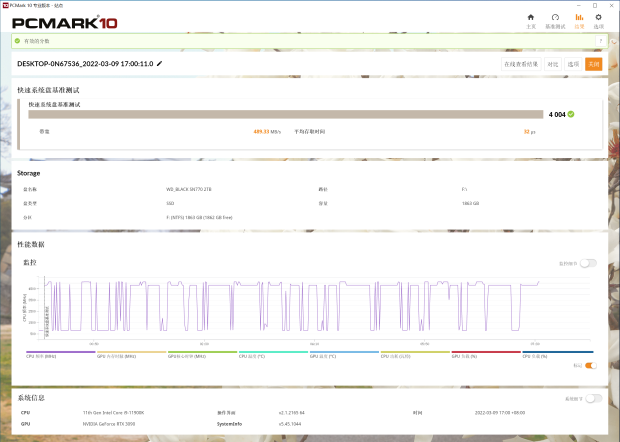Toggle CPU 负载 (%) dark blue legend

point(558,352)
